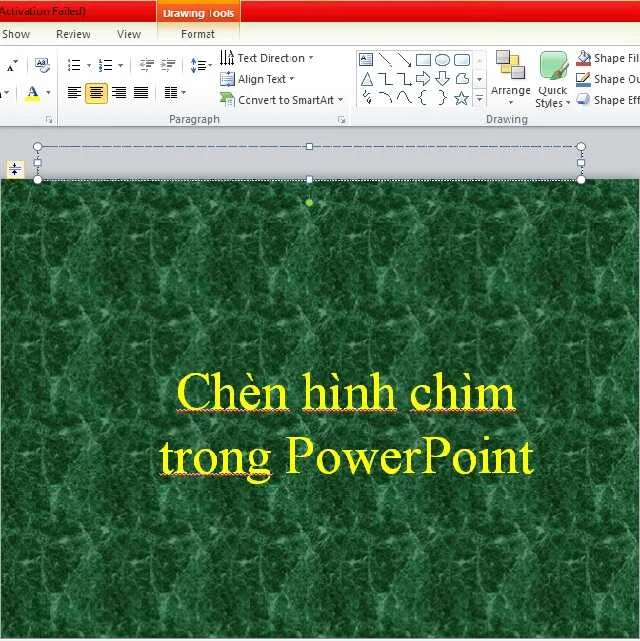Open Convert to SmartArt menu

point(281,100)
